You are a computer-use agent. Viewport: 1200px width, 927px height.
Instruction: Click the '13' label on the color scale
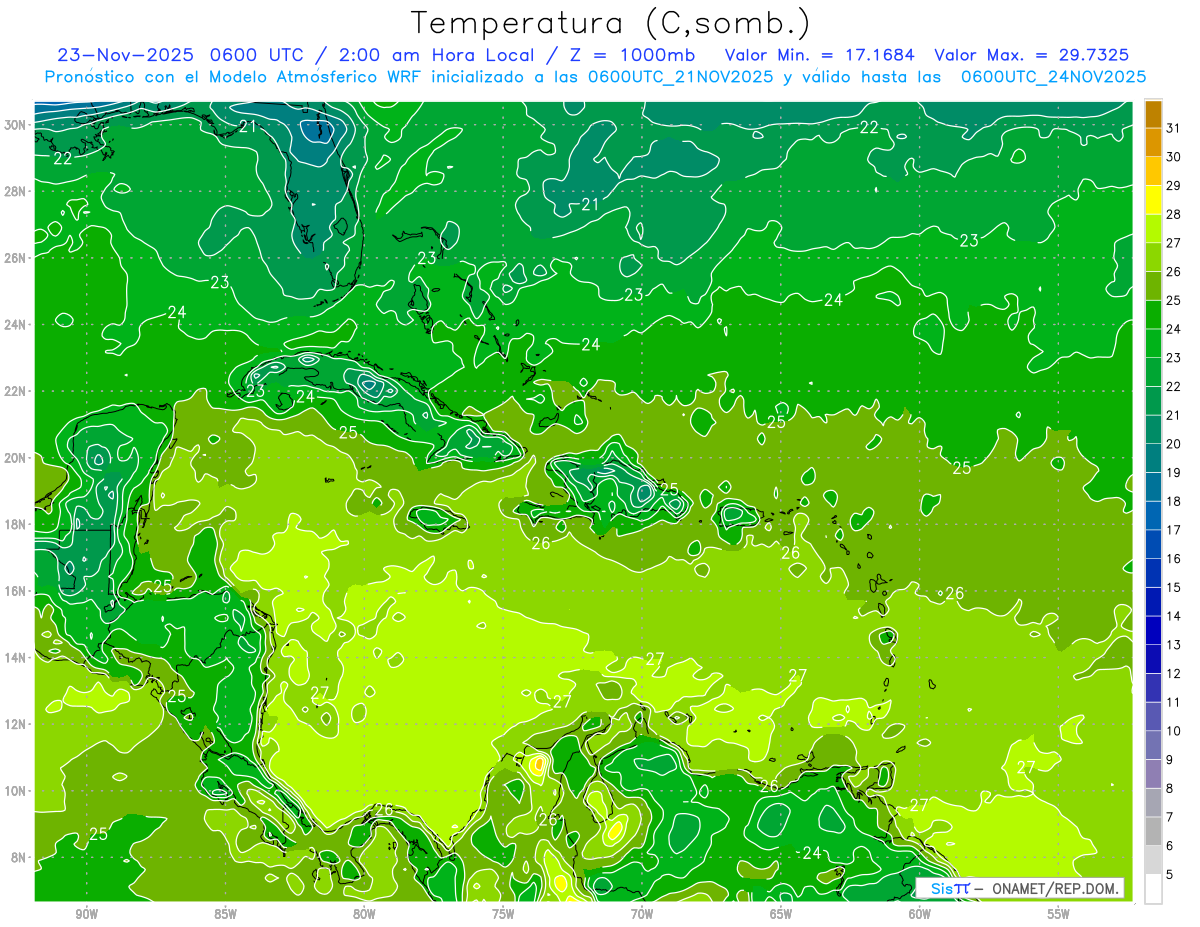click(1174, 645)
